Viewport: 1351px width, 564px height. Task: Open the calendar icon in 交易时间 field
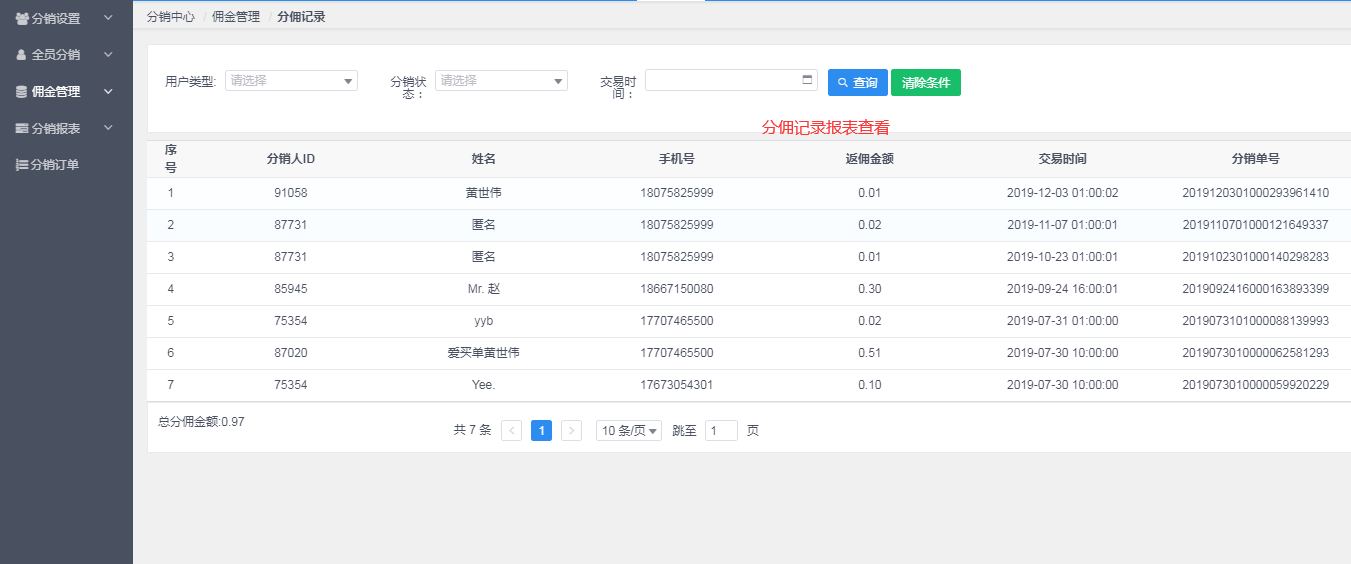(807, 79)
